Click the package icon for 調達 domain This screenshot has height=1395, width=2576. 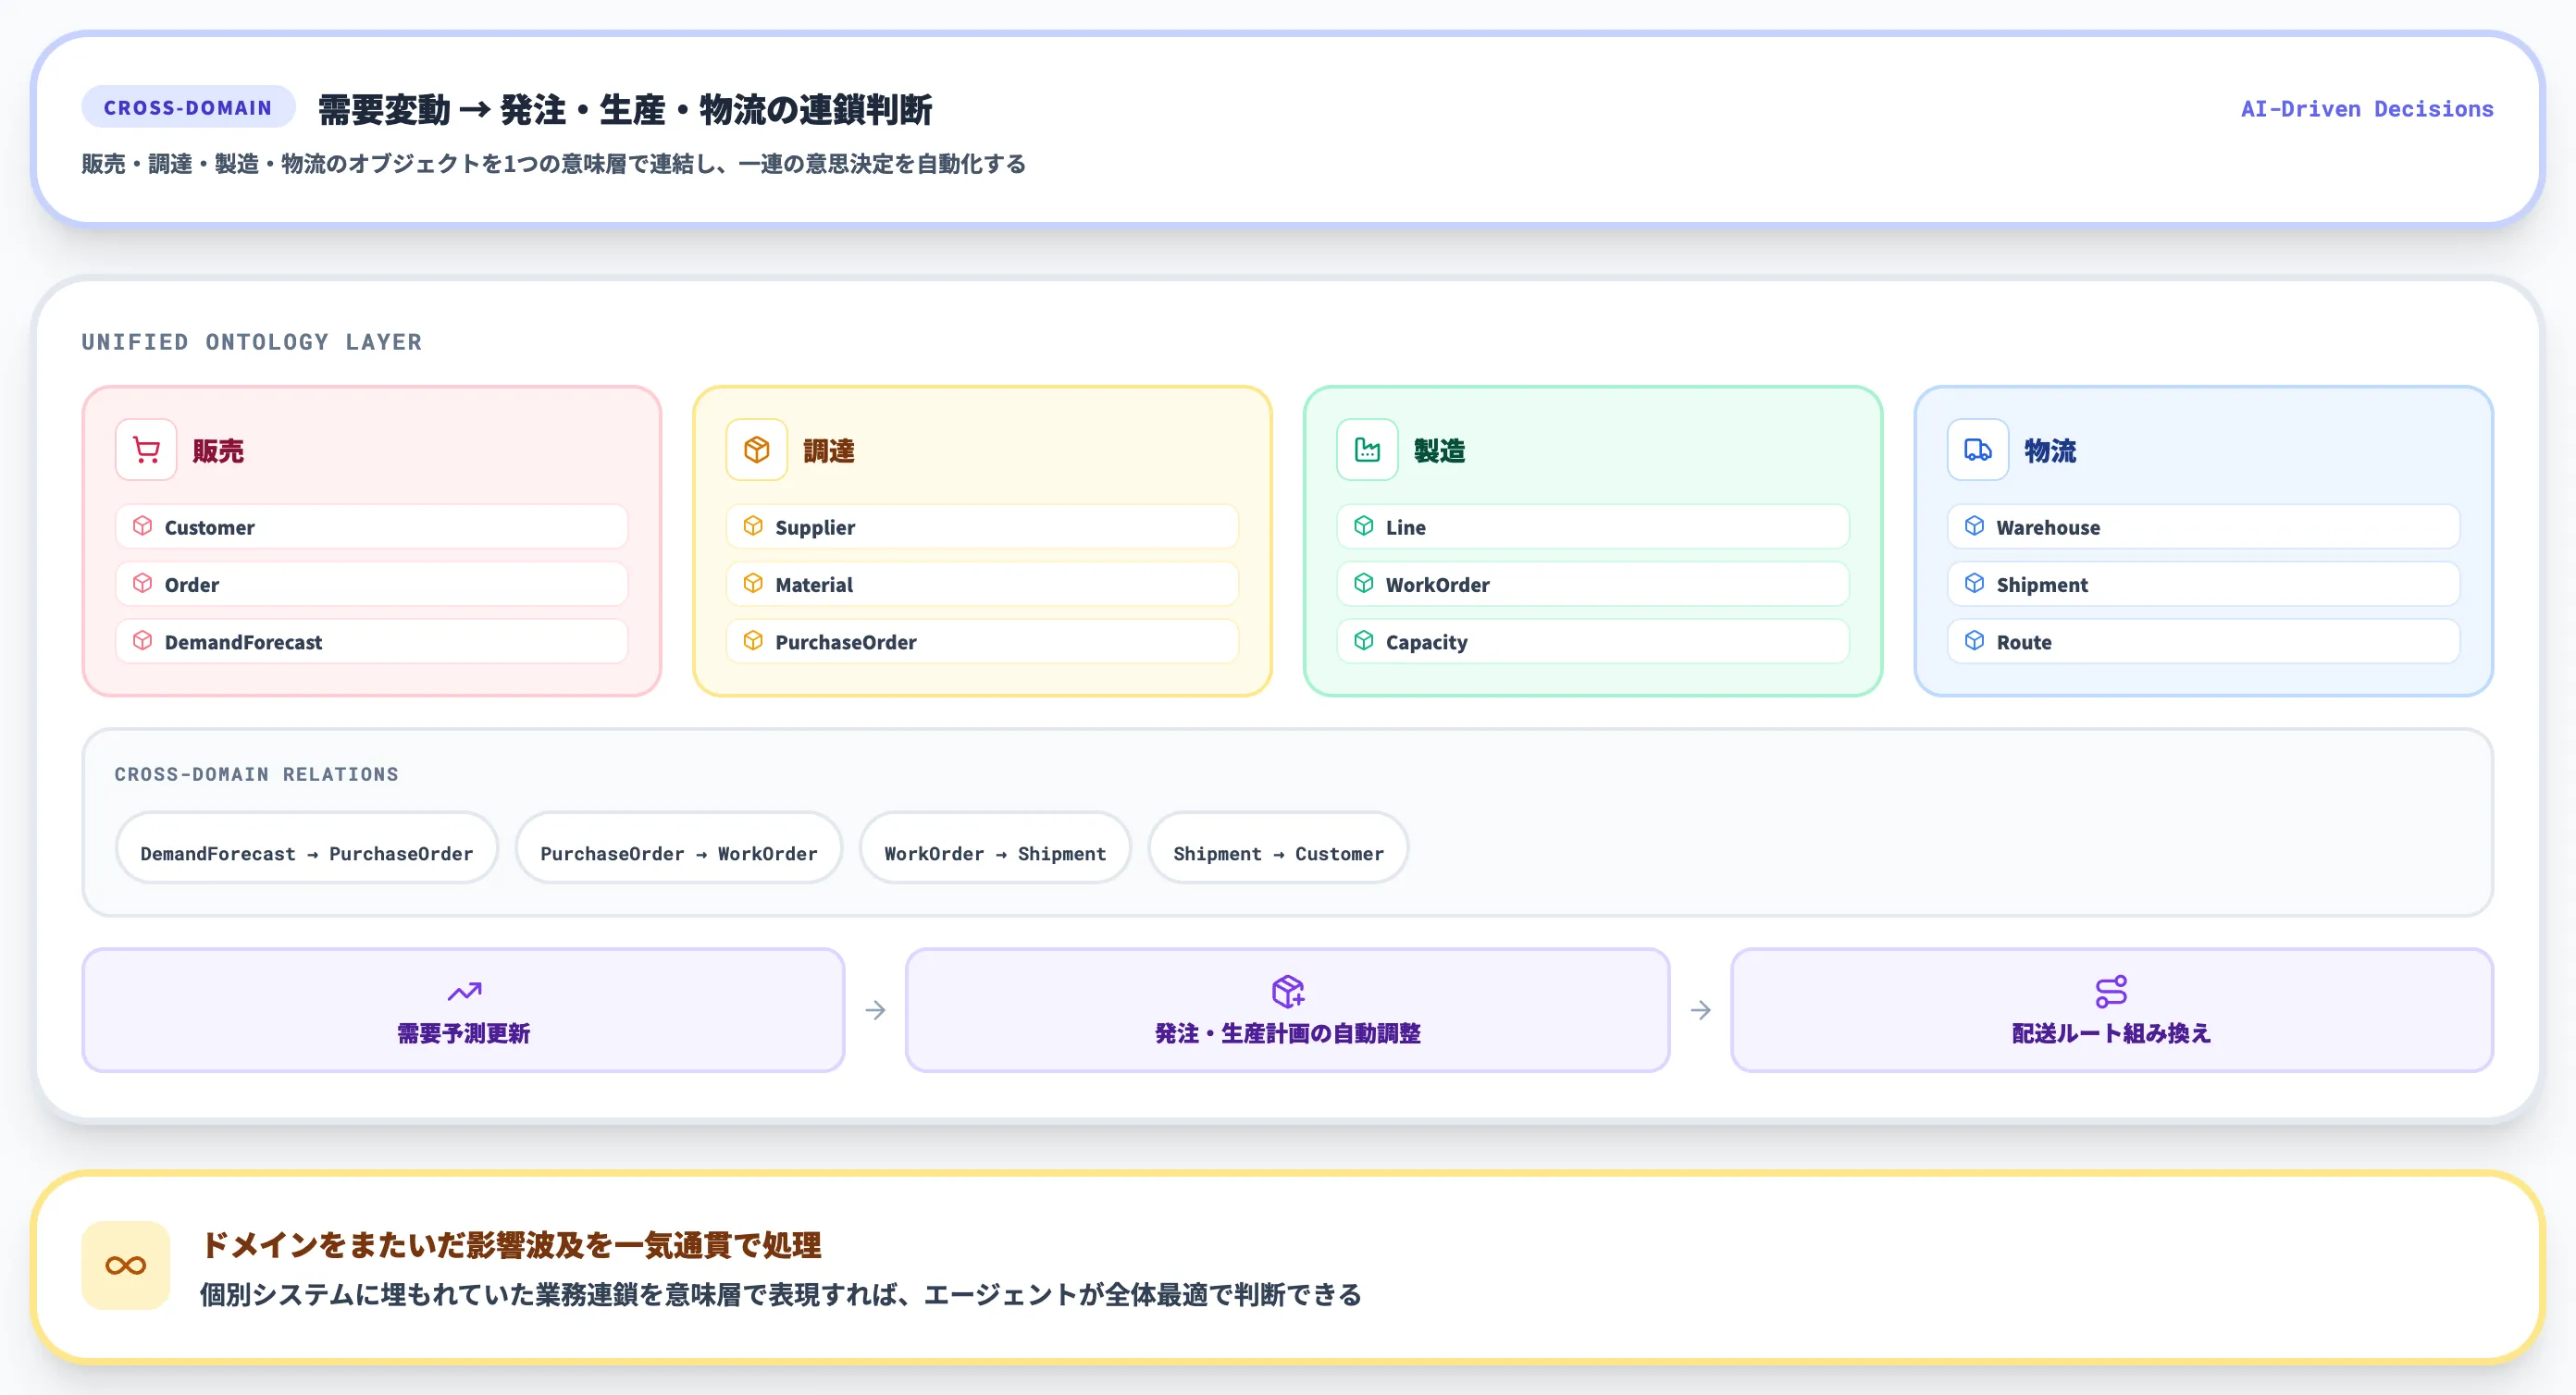point(756,449)
